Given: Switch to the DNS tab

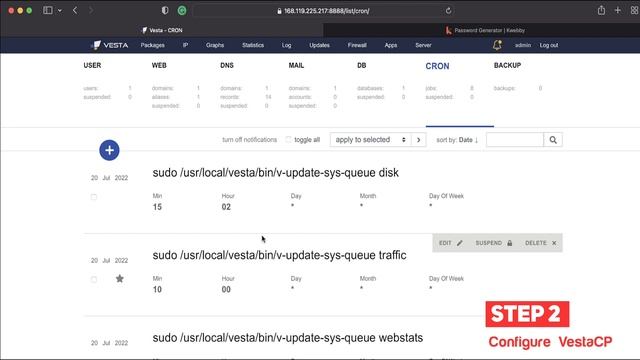Looking at the screenshot, I should tap(227, 65).
